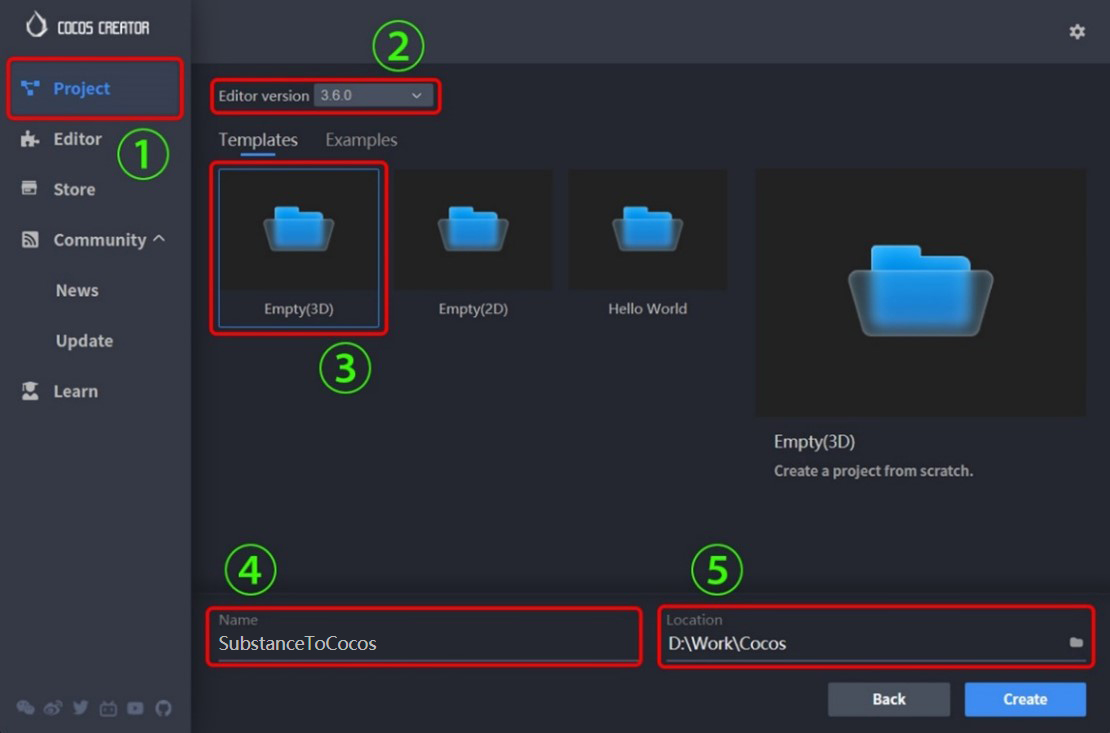Click the 'Create a project from scratch.' description
This screenshot has height=733, width=1110.
(873, 471)
